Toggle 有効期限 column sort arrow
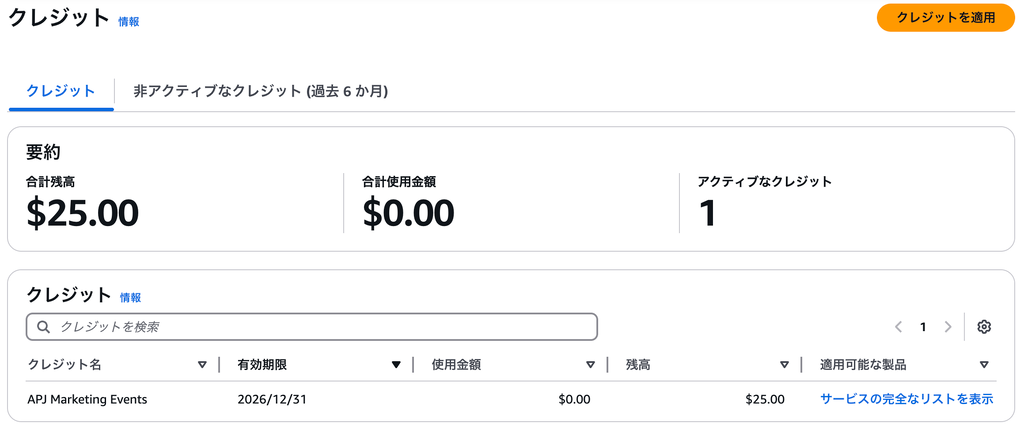This screenshot has width=1024, height=438. pos(396,365)
